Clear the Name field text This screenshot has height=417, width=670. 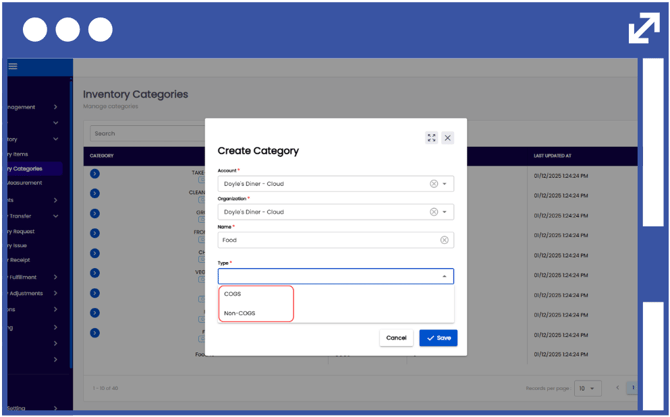(x=444, y=240)
